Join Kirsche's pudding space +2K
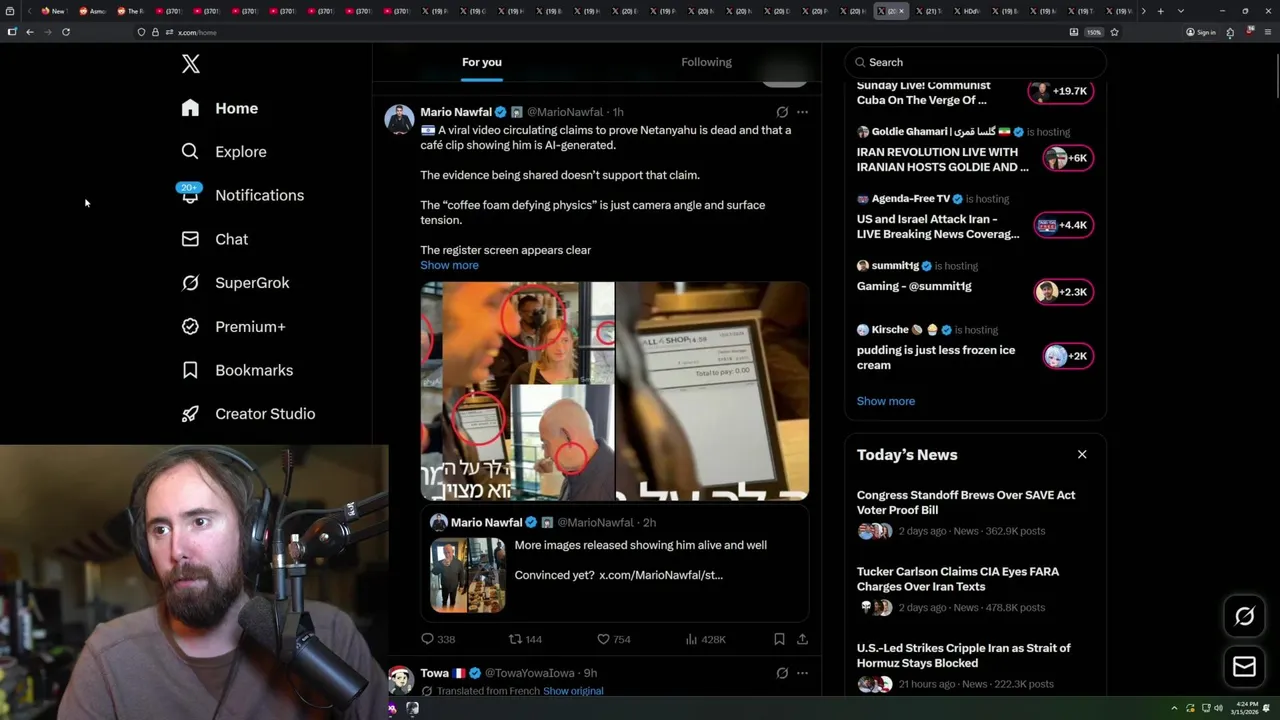 coord(1068,356)
